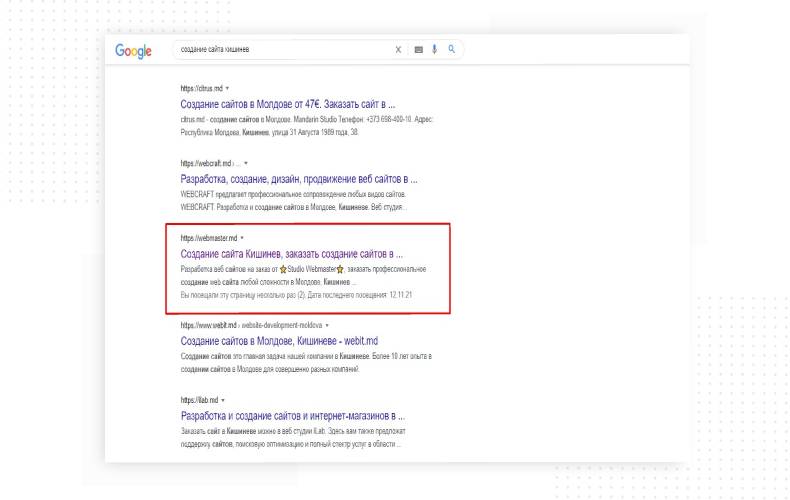Clear the search query with X icon
Image resolution: width=790 pixels, height=500 pixels.
398,49
